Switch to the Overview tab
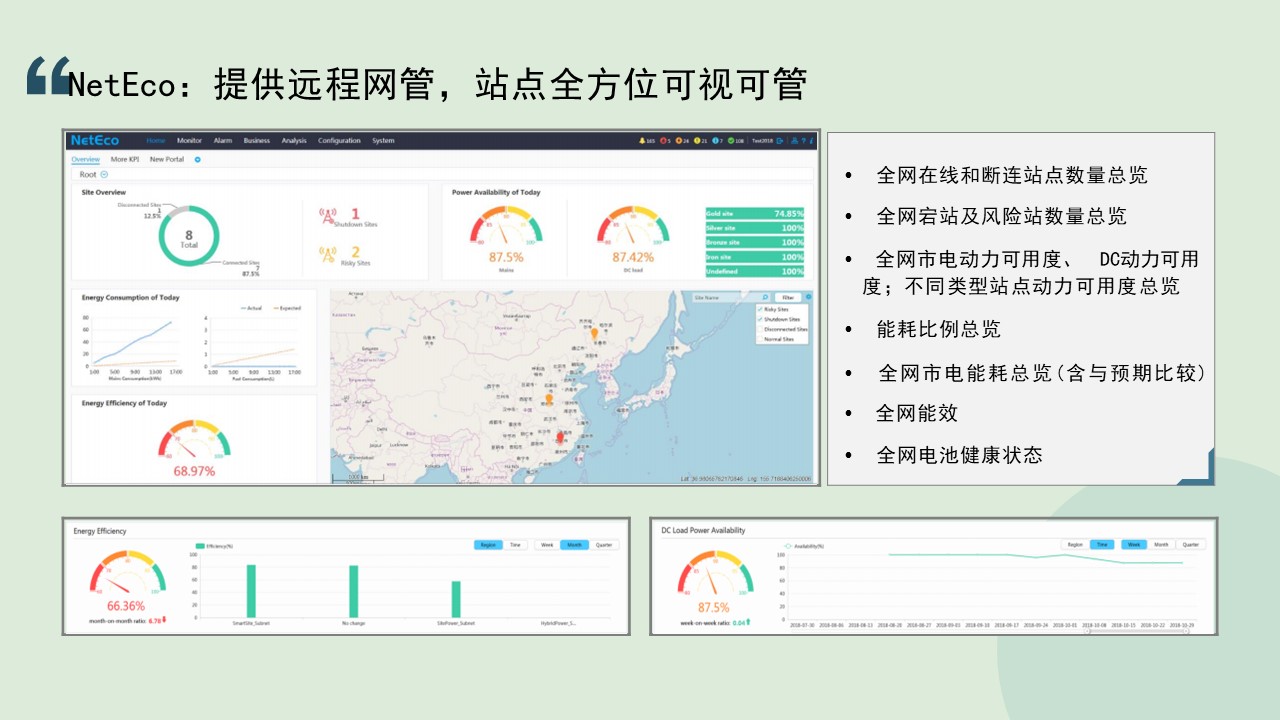This screenshot has height=720, width=1280. (85, 159)
